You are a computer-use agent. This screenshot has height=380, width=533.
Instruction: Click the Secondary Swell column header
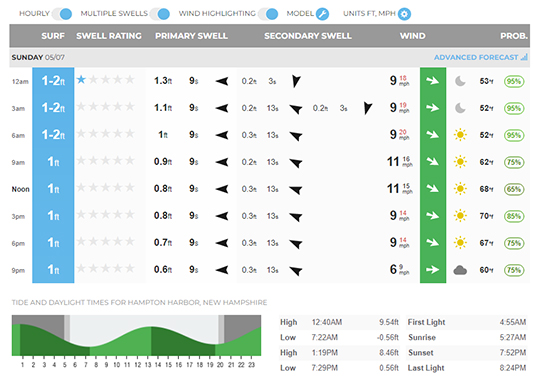point(308,36)
